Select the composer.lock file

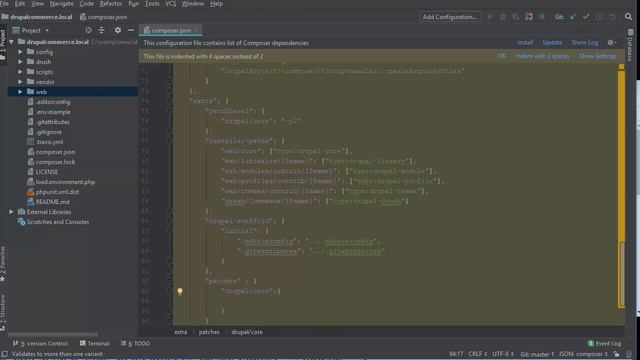[x=55, y=162]
